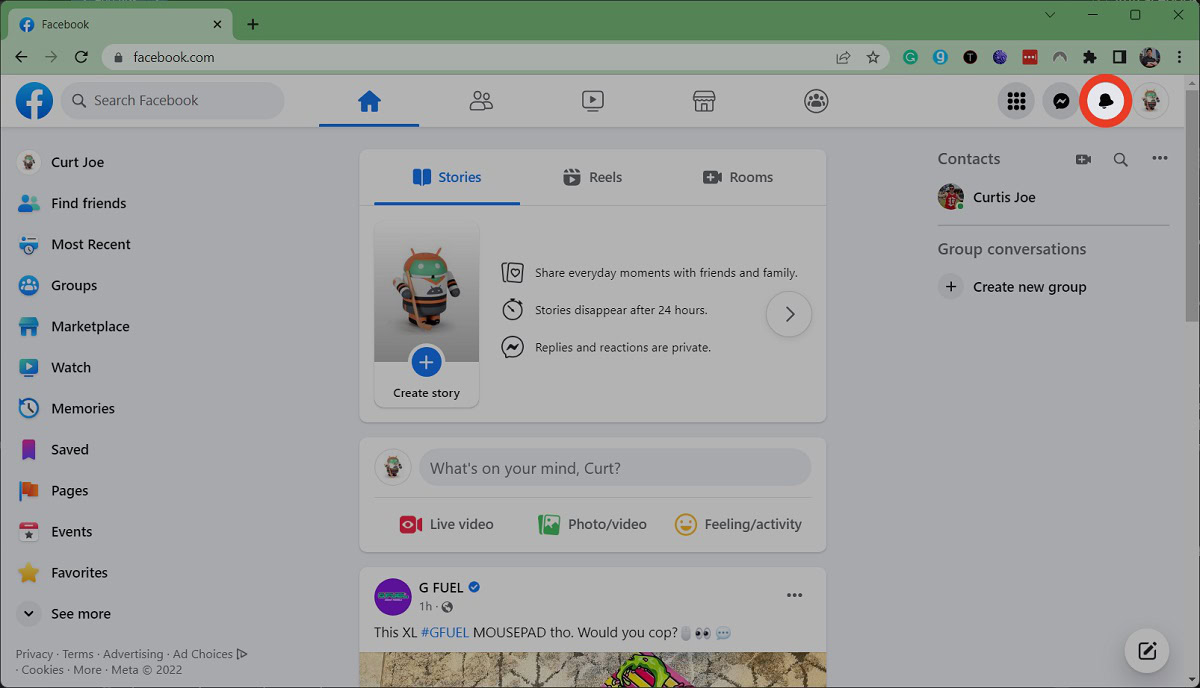Open G FUEL post options menu

(x=794, y=596)
